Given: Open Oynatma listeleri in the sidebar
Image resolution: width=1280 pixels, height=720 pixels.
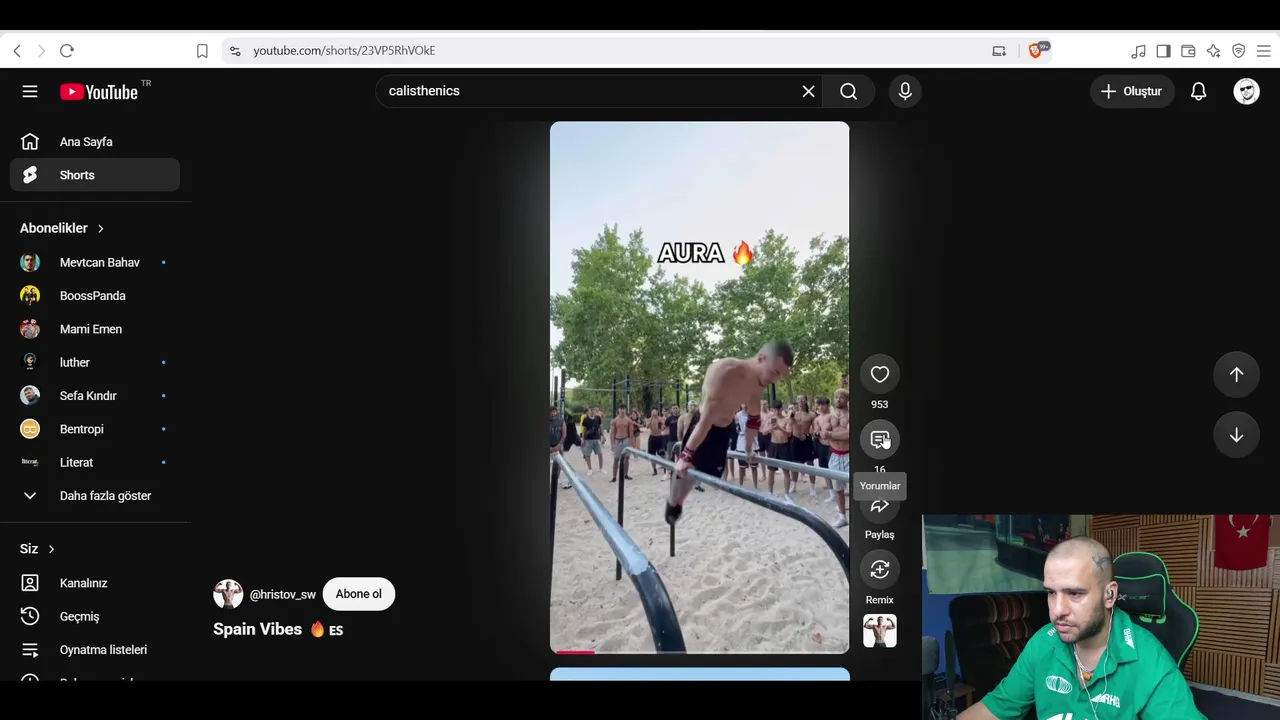Looking at the screenshot, I should coord(95,650).
